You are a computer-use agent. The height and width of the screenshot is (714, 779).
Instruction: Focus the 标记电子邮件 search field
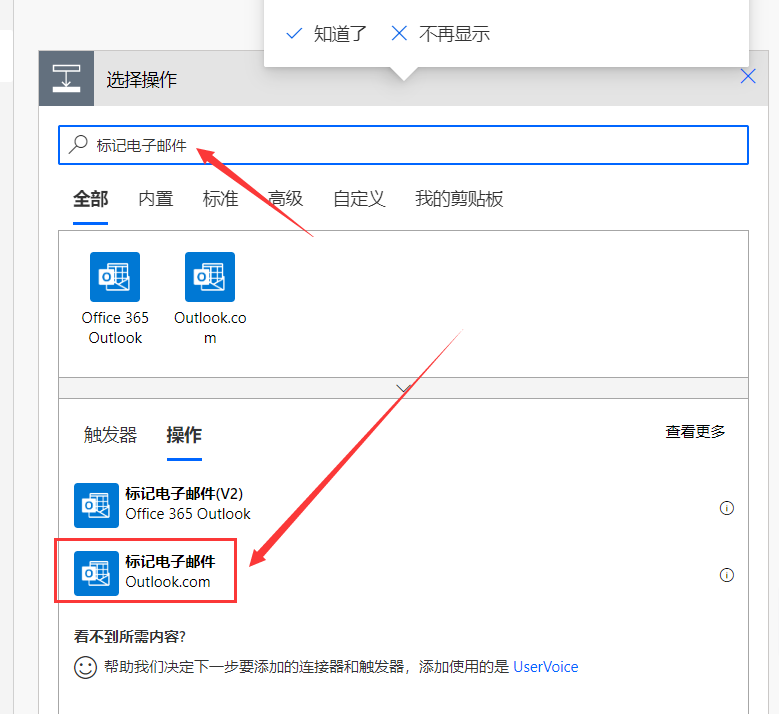click(x=403, y=145)
